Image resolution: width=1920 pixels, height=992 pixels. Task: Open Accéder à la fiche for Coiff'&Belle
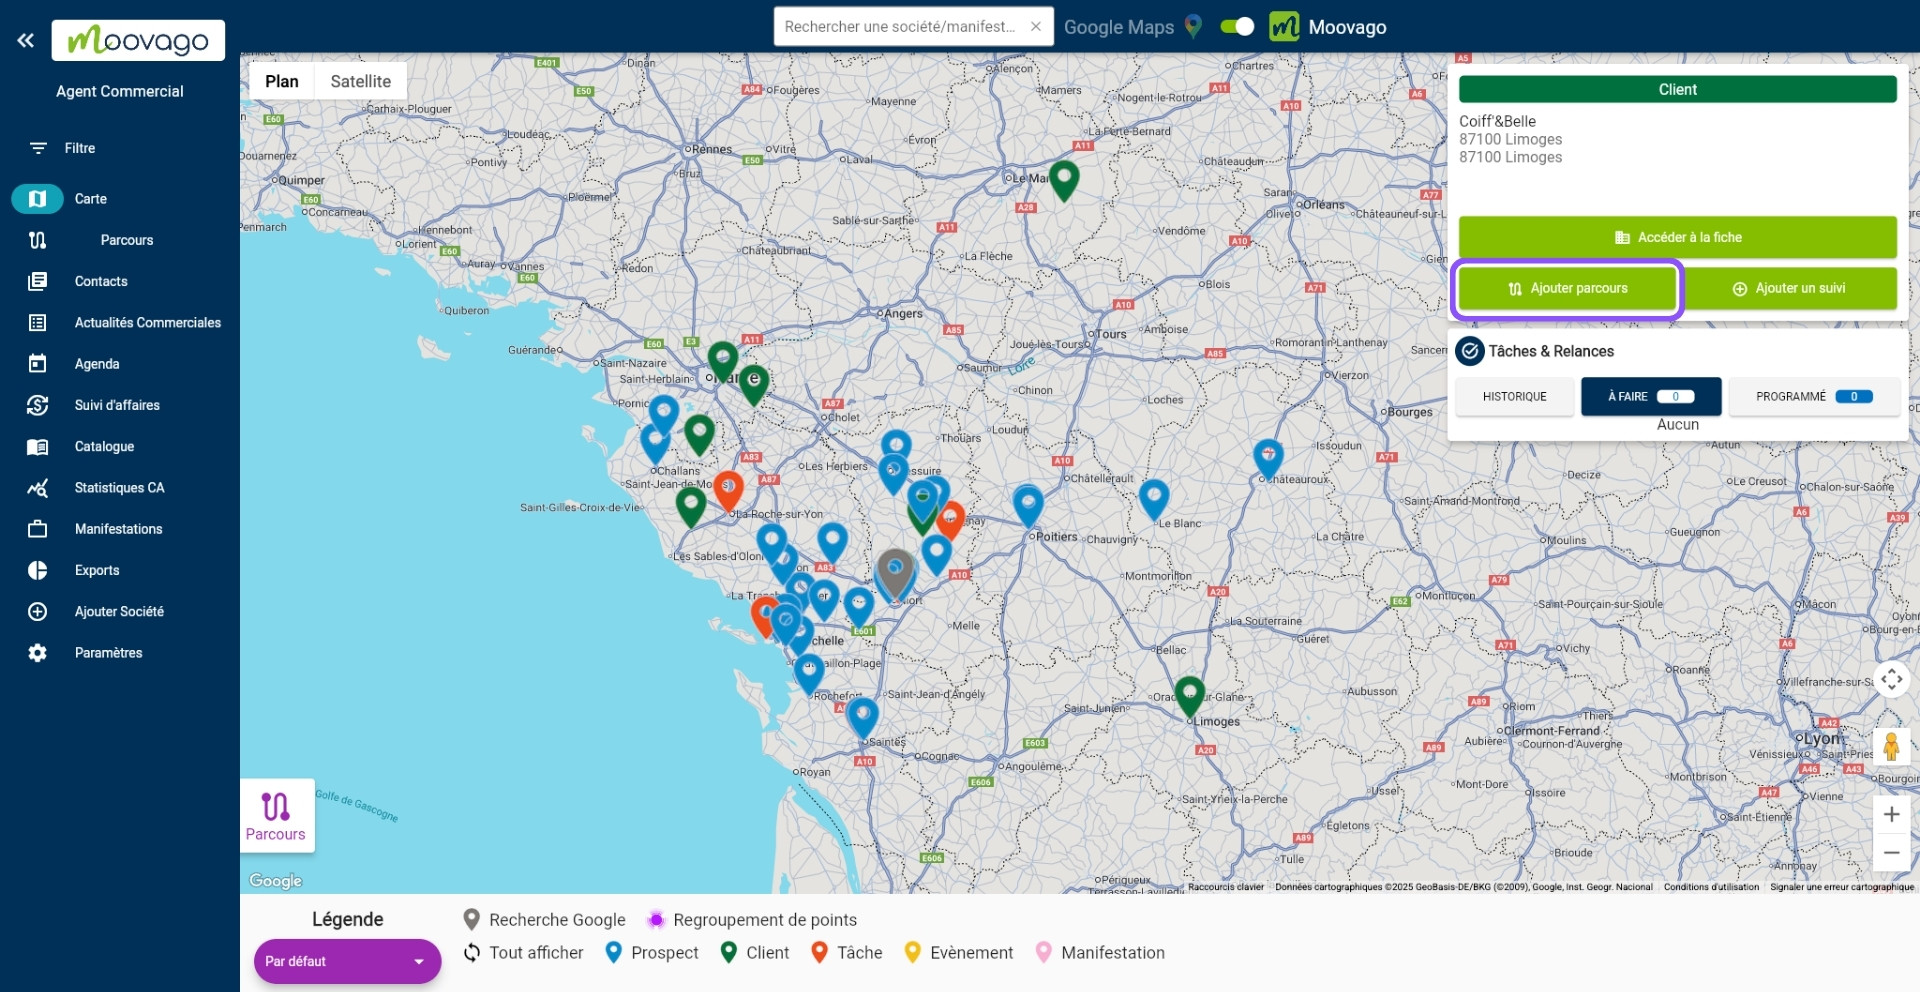coord(1677,237)
